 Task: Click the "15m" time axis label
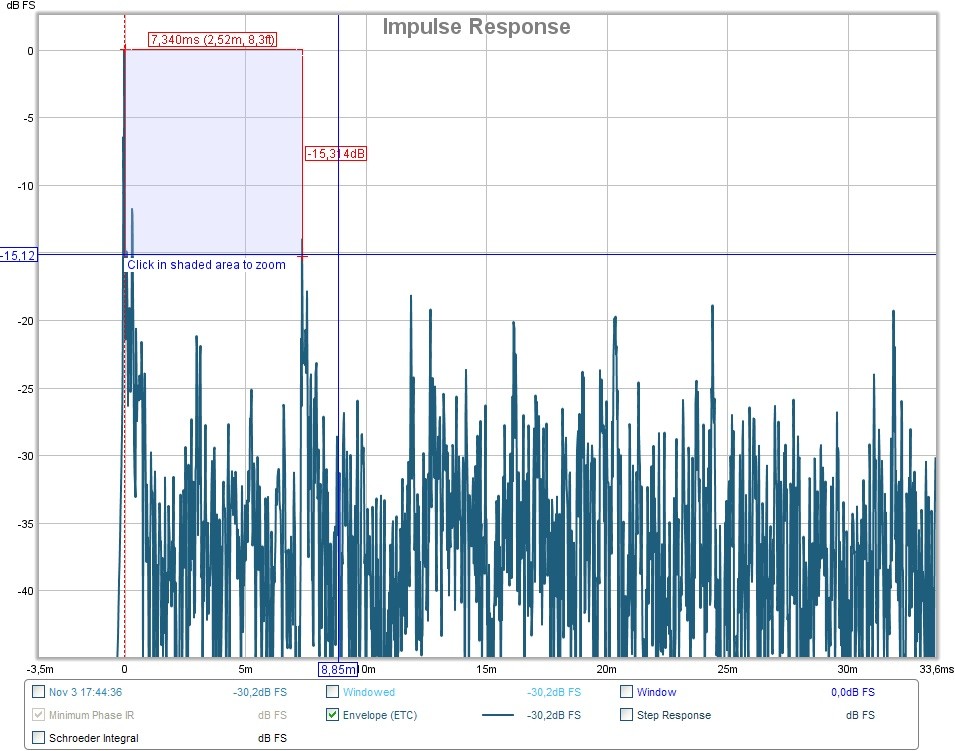[x=486, y=669]
